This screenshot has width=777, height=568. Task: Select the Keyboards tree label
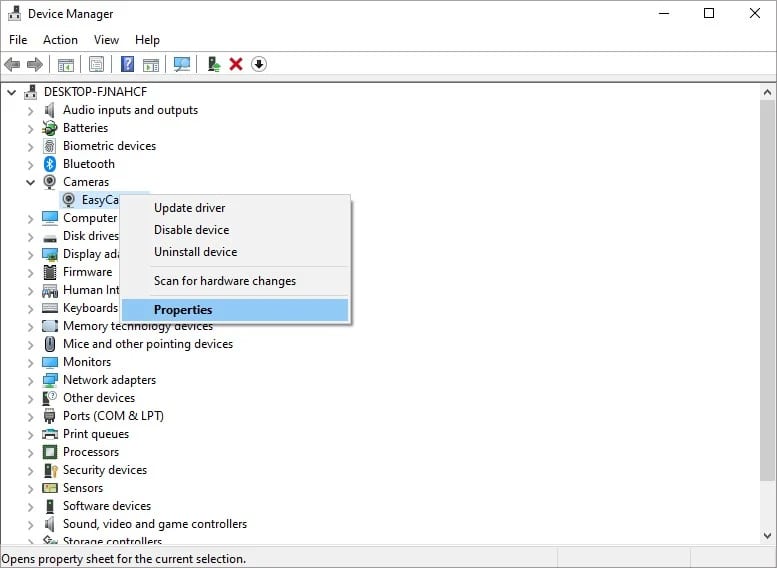90,308
